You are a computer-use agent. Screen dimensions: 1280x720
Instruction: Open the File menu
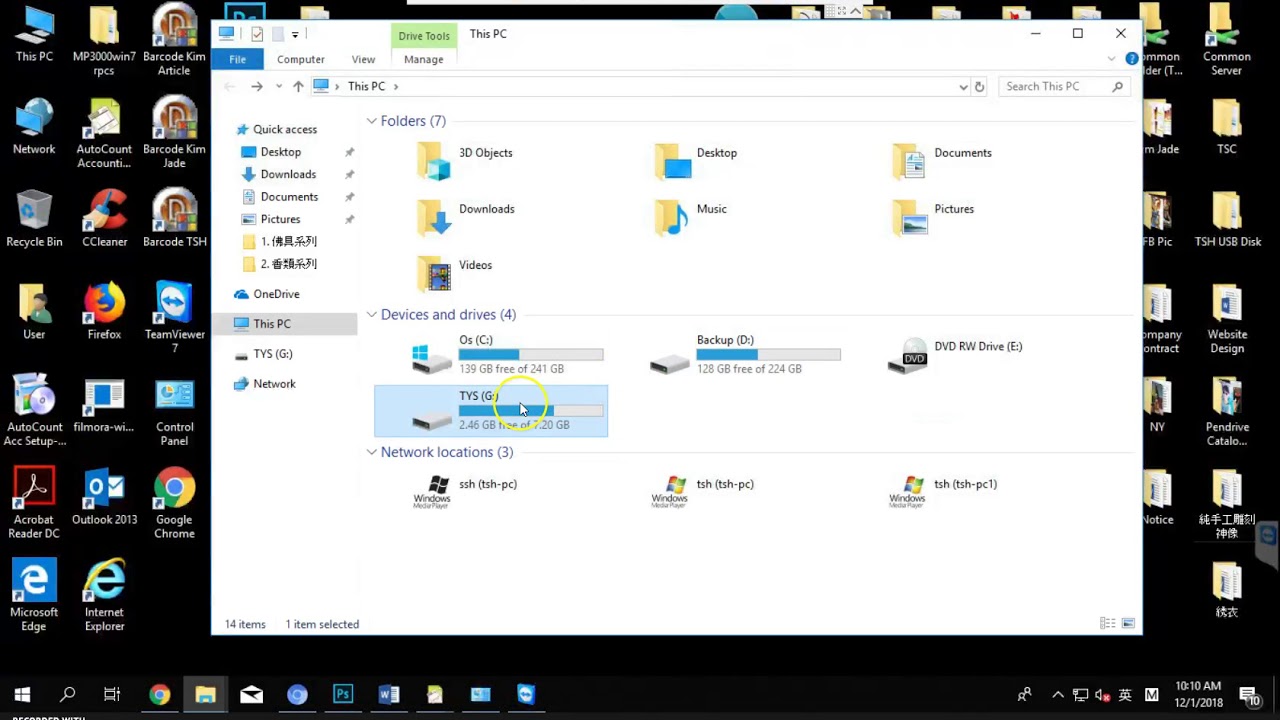coord(237,59)
